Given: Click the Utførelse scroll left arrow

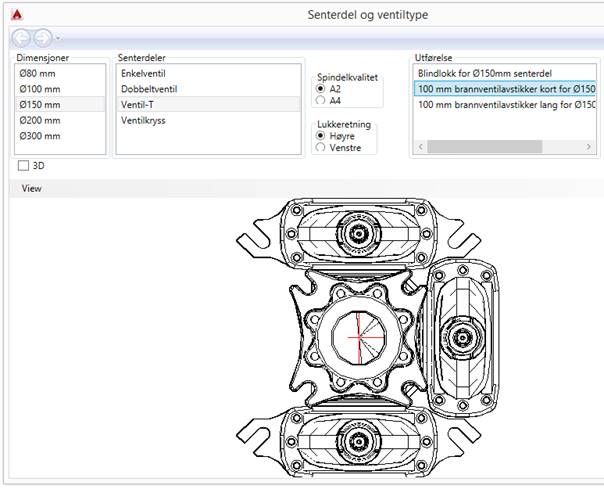Looking at the screenshot, I should (x=421, y=147).
